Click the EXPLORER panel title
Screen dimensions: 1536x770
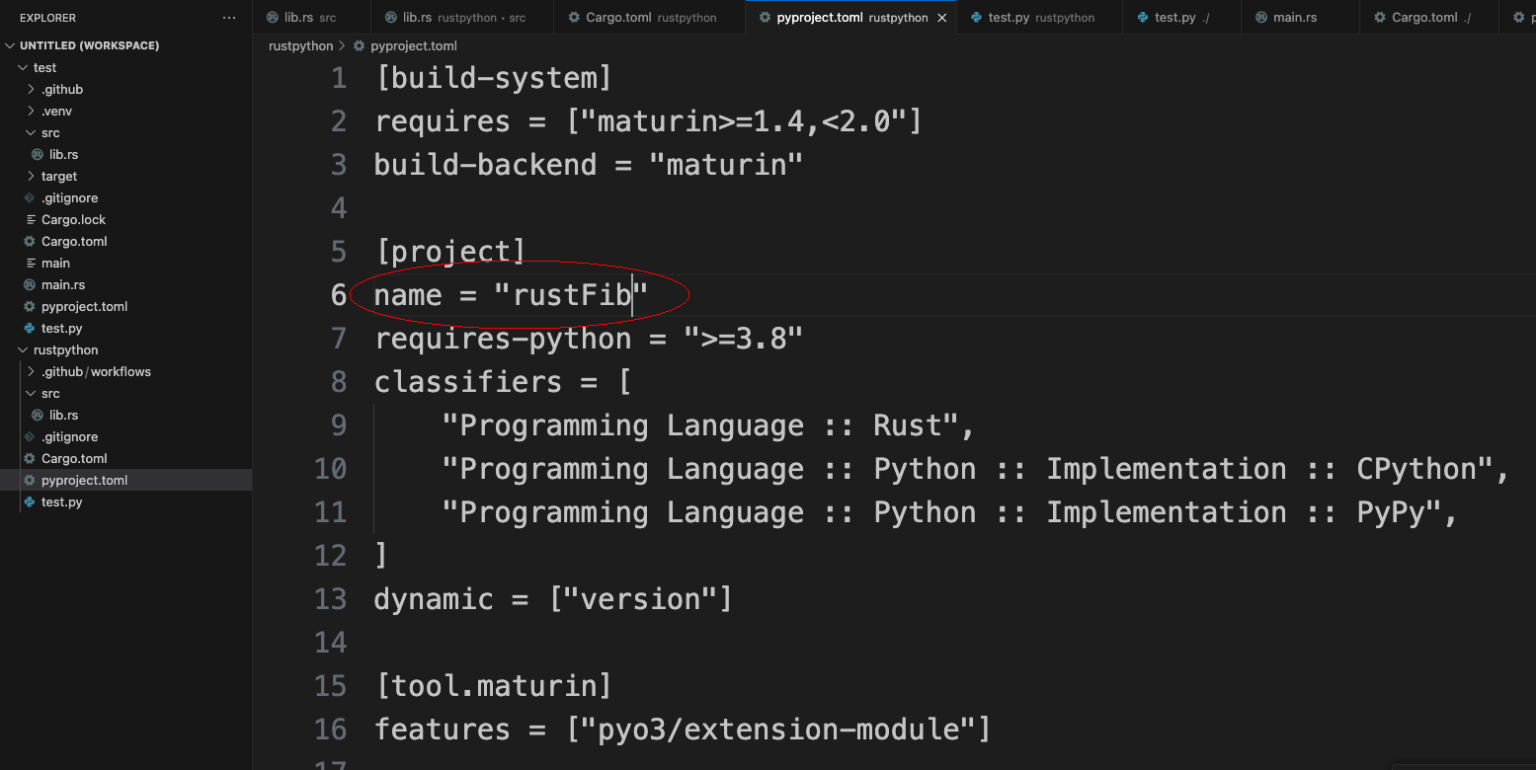[x=47, y=18]
